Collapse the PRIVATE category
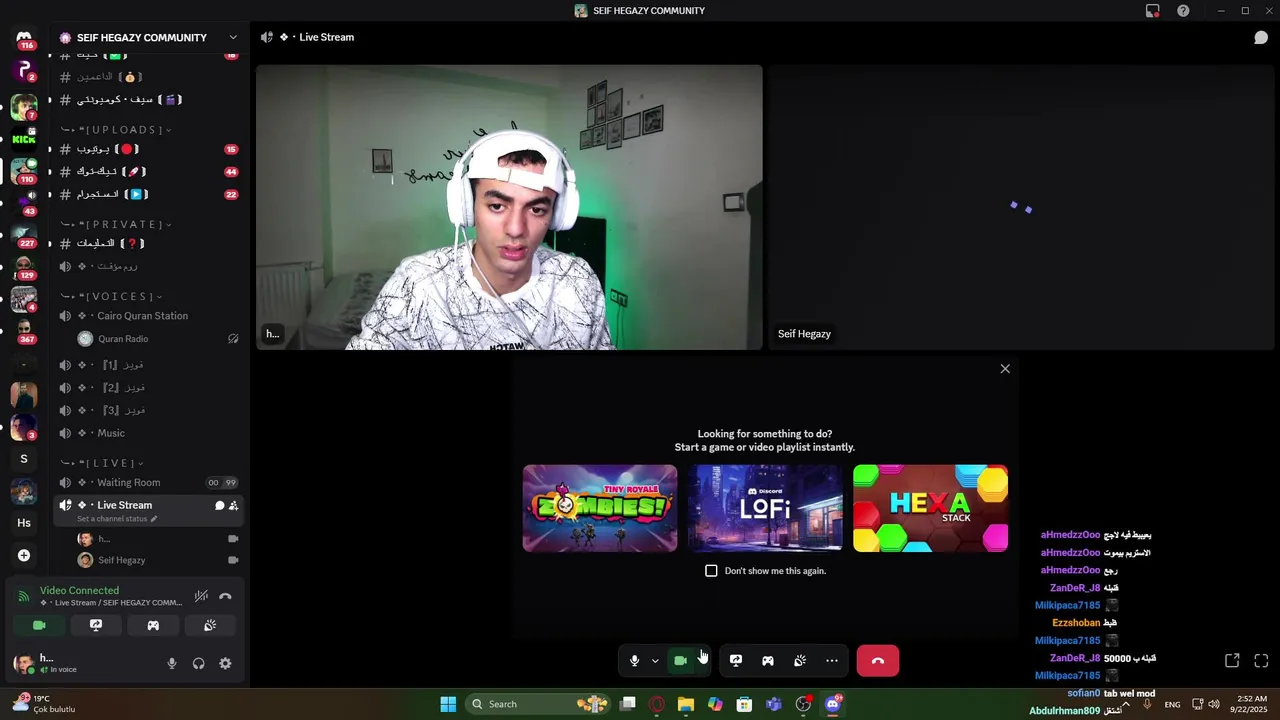Viewport: 1280px width, 720px height. 116,225
